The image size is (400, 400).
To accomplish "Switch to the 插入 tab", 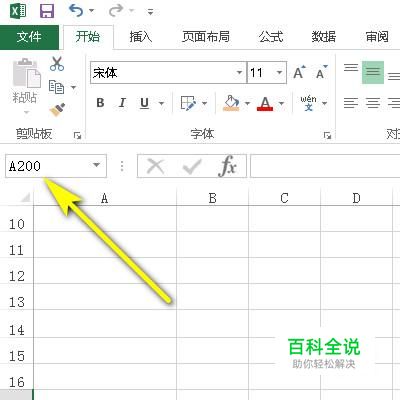I will pyautogui.click(x=141, y=37).
